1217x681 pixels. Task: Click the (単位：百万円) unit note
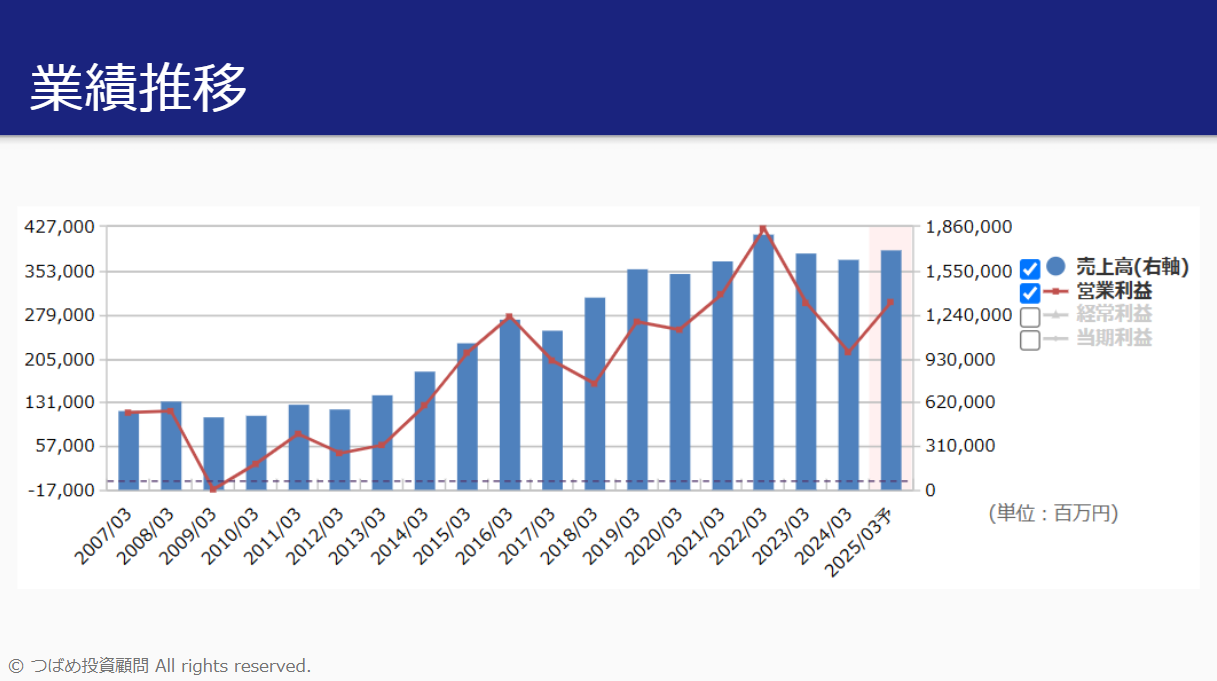[x=1053, y=514]
